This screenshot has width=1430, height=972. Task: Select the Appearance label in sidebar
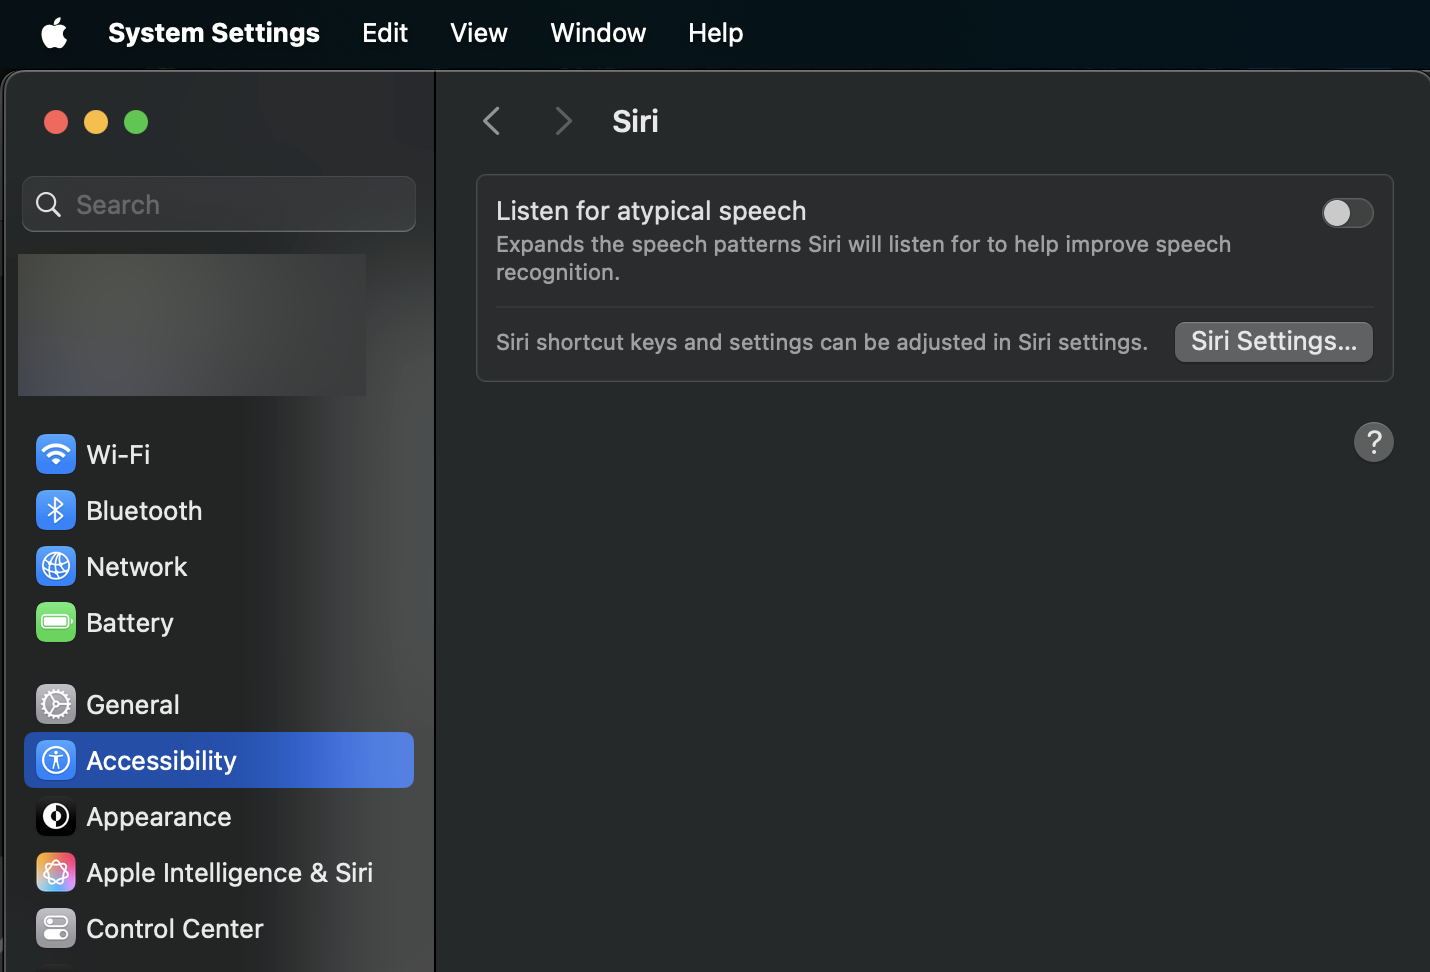pyautogui.click(x=159, y=817)
